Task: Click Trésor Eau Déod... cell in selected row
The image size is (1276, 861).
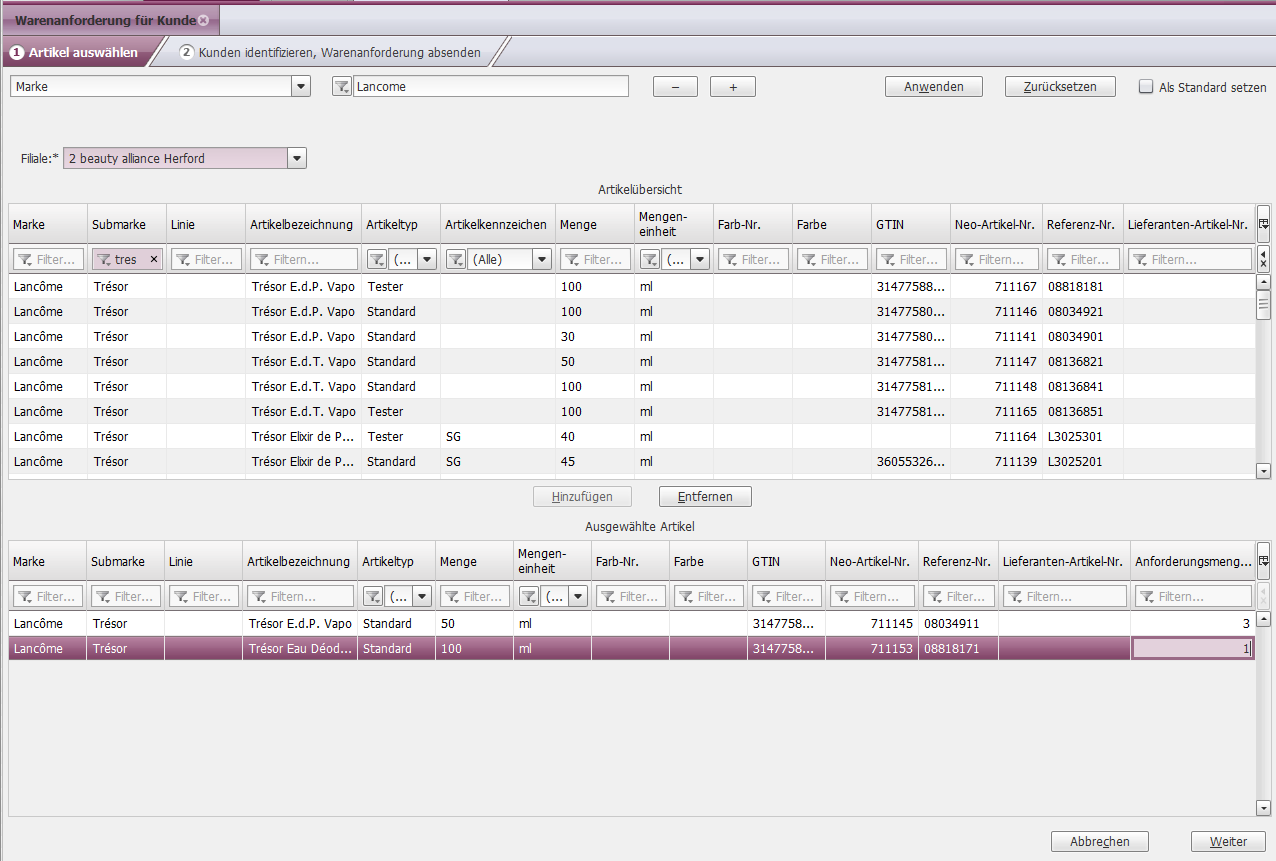Action: 300,649
